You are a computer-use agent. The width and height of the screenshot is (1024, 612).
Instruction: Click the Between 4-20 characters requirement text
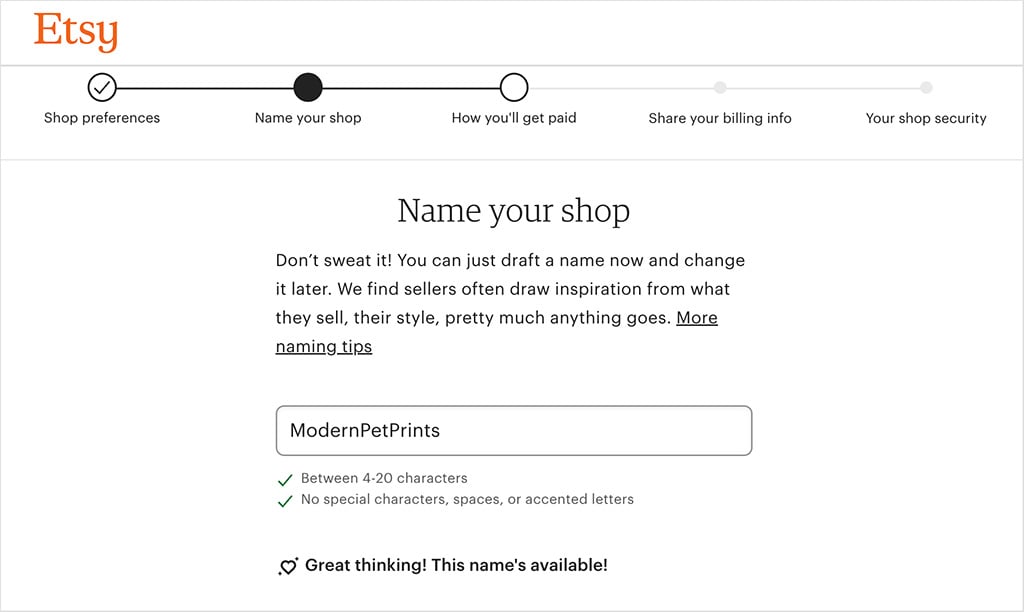coord(384,478)
